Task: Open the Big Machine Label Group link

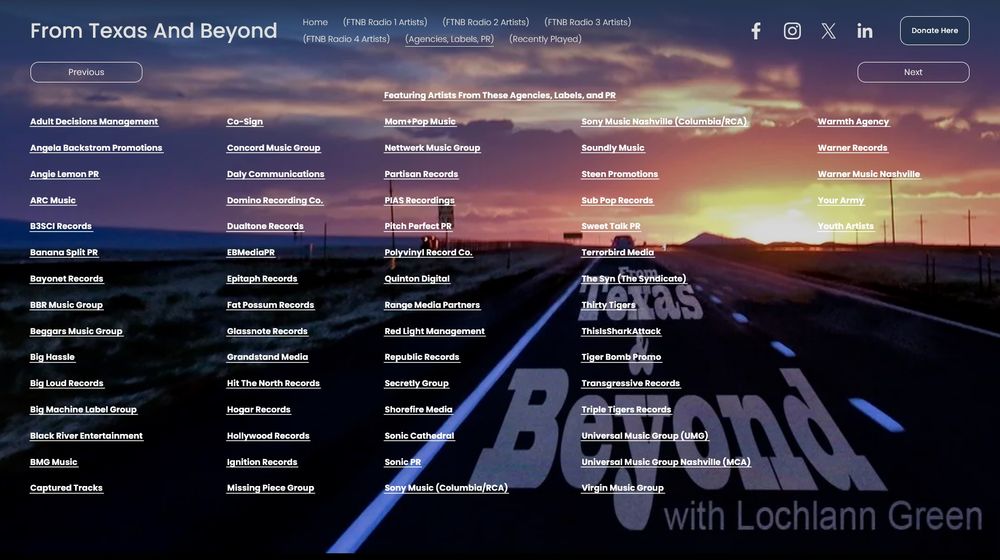Action: coord(83,409)
